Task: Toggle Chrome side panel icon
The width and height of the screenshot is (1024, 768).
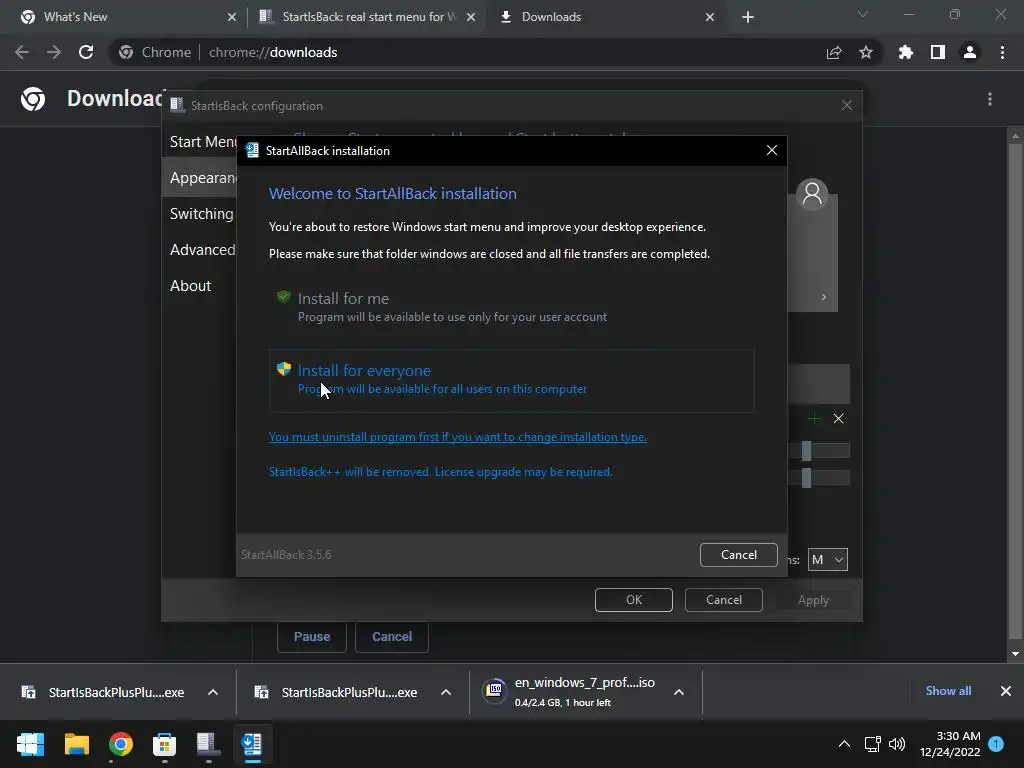Action: coord(937,52)
